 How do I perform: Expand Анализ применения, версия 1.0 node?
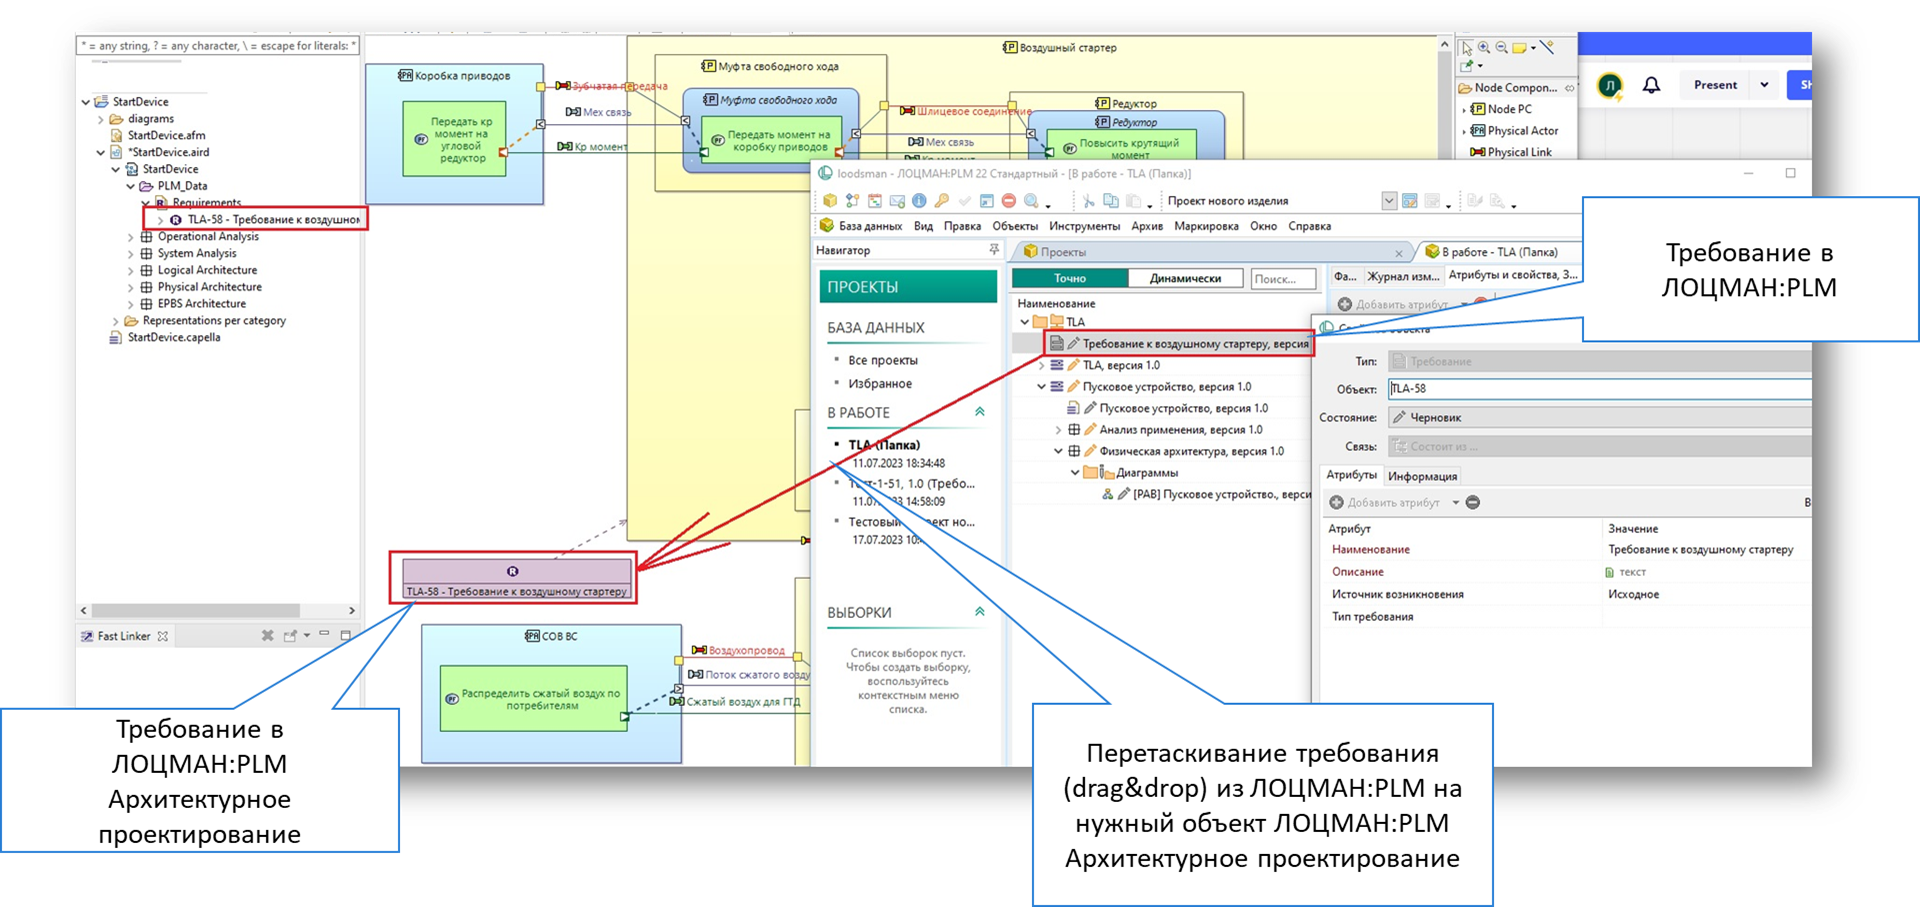pos(1058,430)
